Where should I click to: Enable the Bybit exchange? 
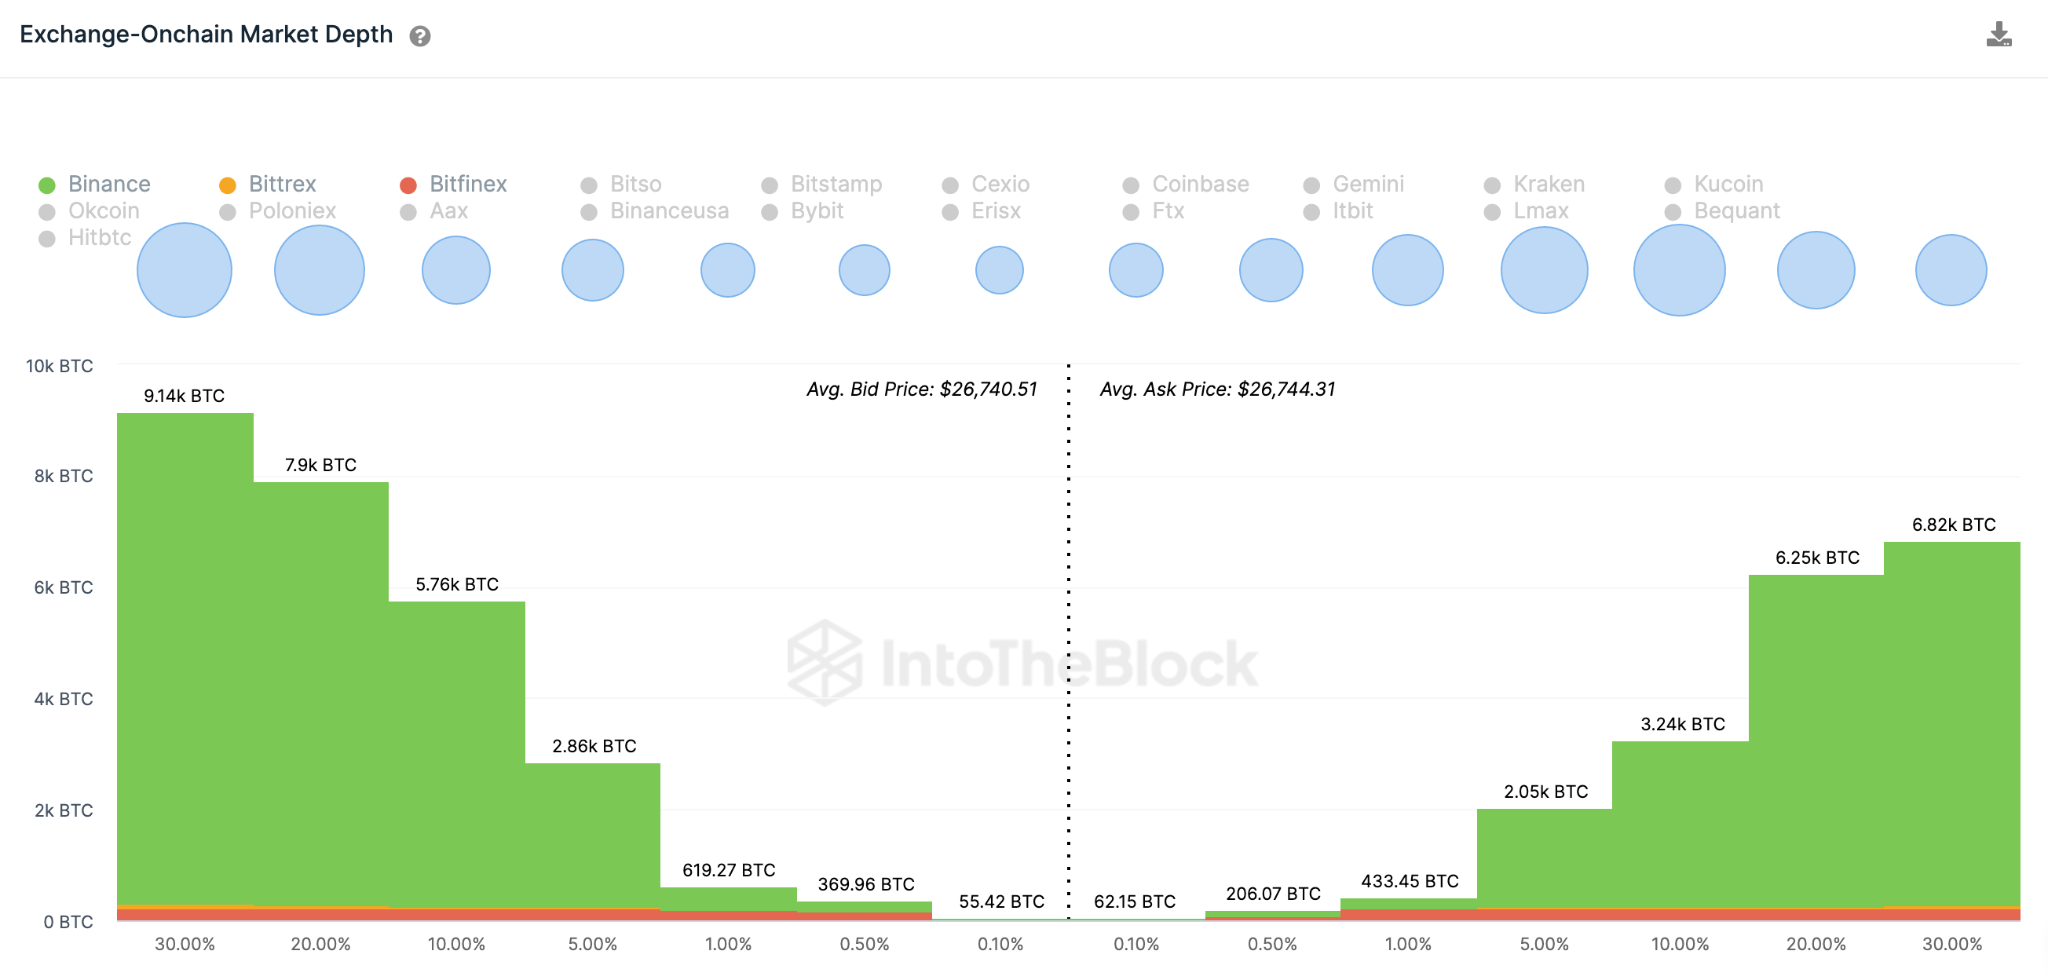coord(817,211)
